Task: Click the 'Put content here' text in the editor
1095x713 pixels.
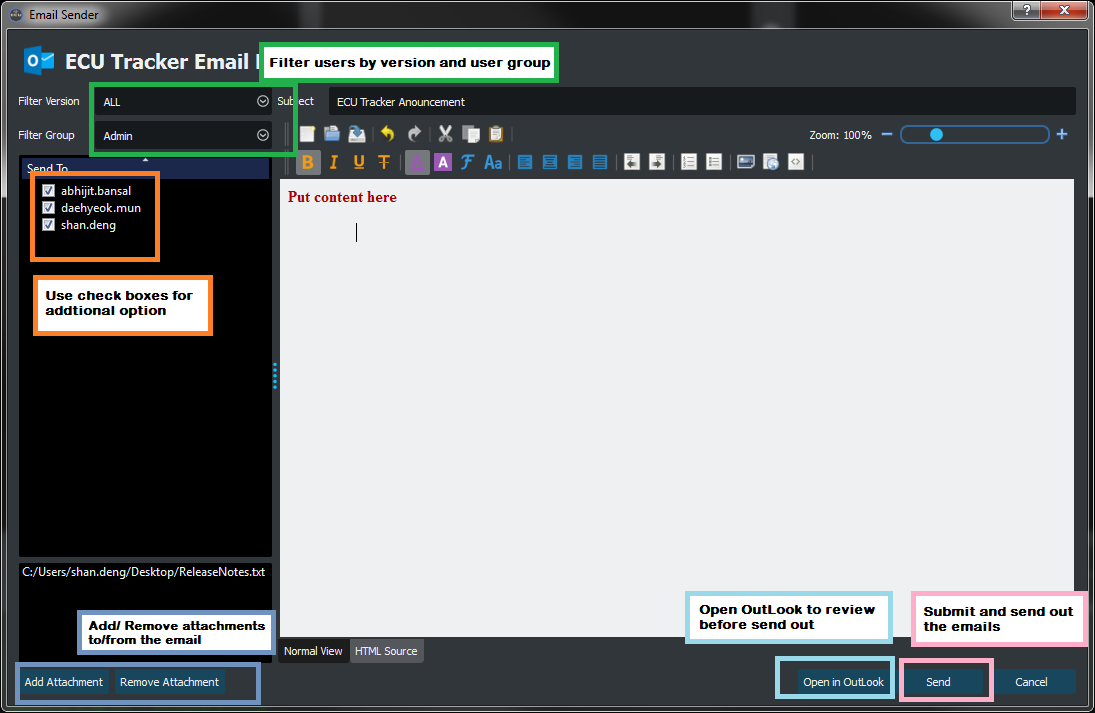Action: coord(342,197)
